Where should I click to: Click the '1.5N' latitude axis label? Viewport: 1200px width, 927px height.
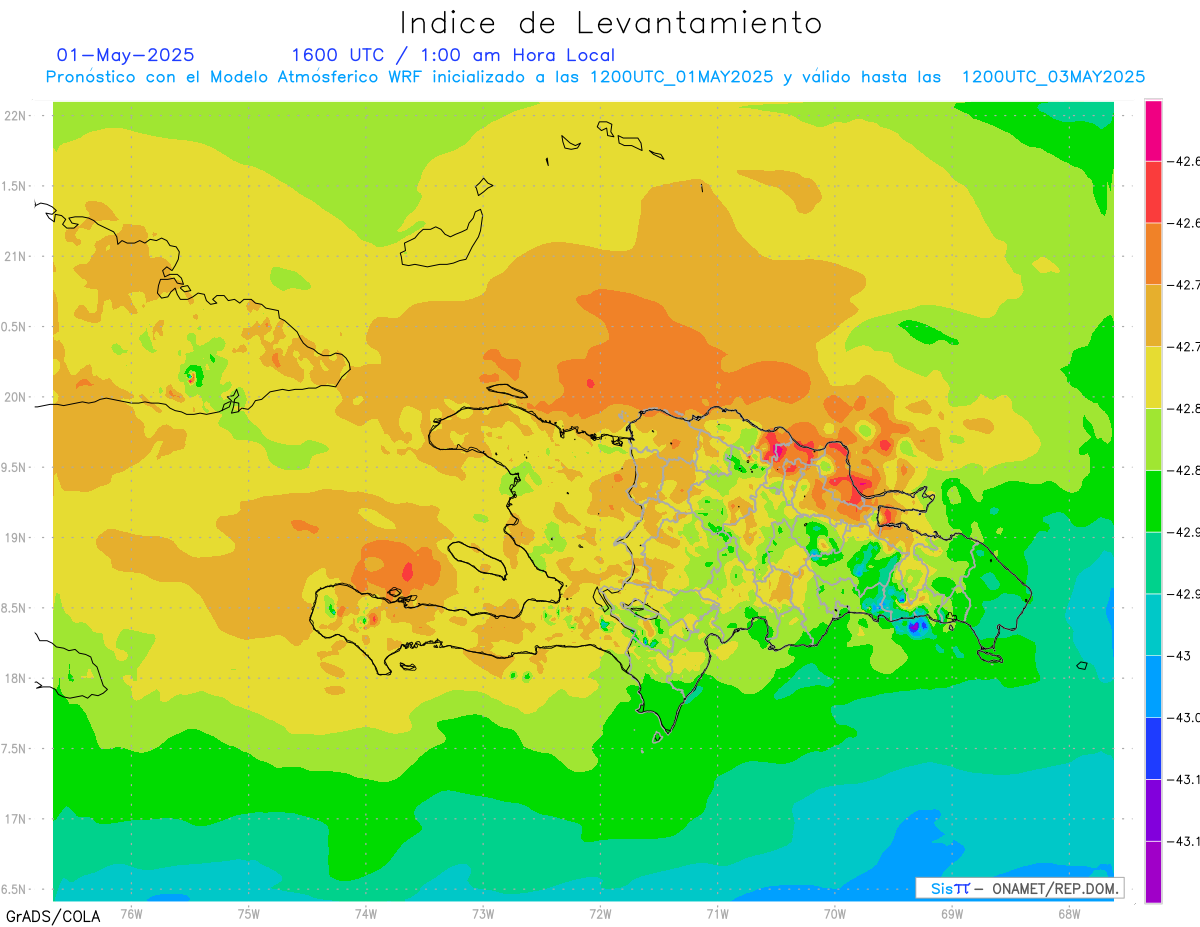point(15,186)
